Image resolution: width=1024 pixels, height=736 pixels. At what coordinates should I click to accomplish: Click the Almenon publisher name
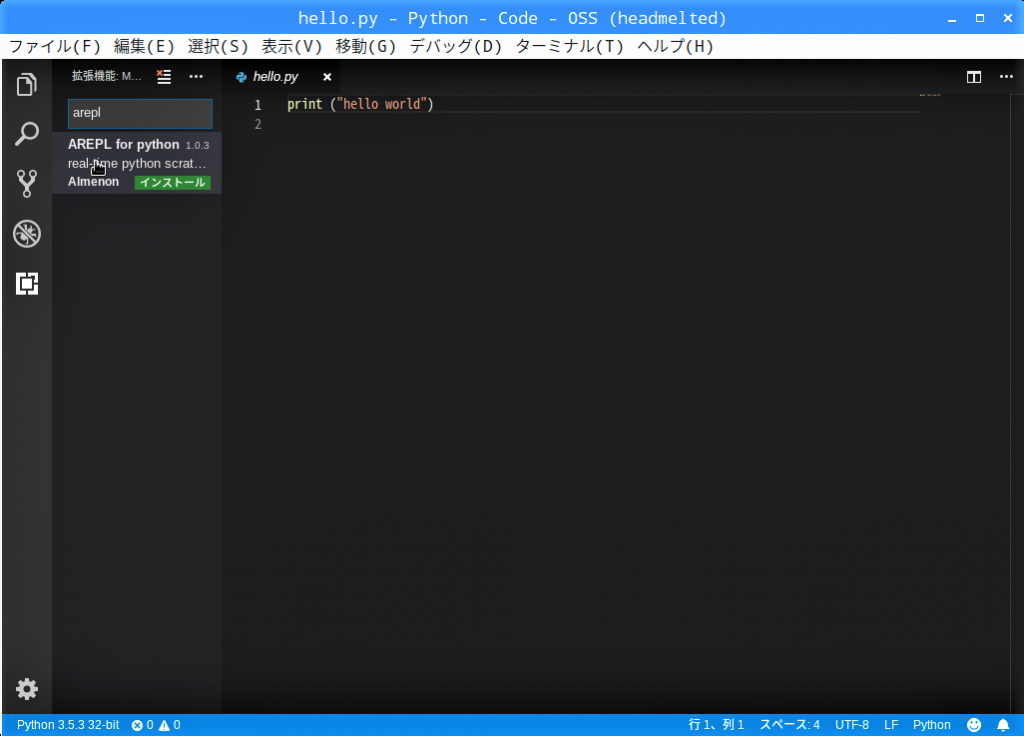[93, 182]
